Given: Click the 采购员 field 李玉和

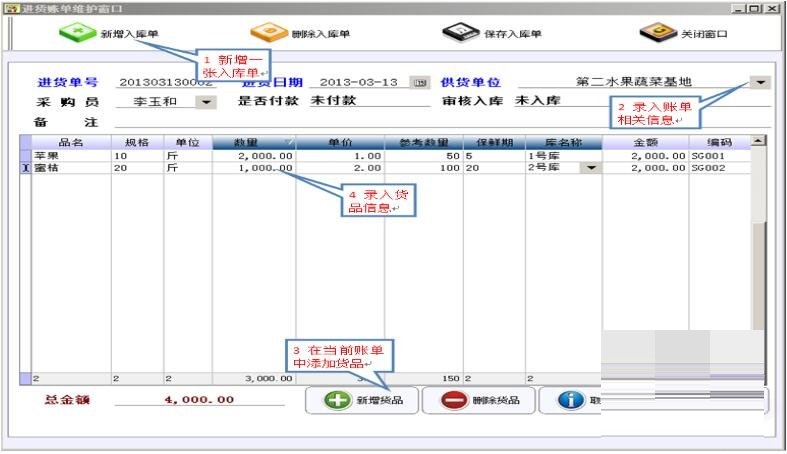Looking at the screenshot, I should tap(155, 101).
